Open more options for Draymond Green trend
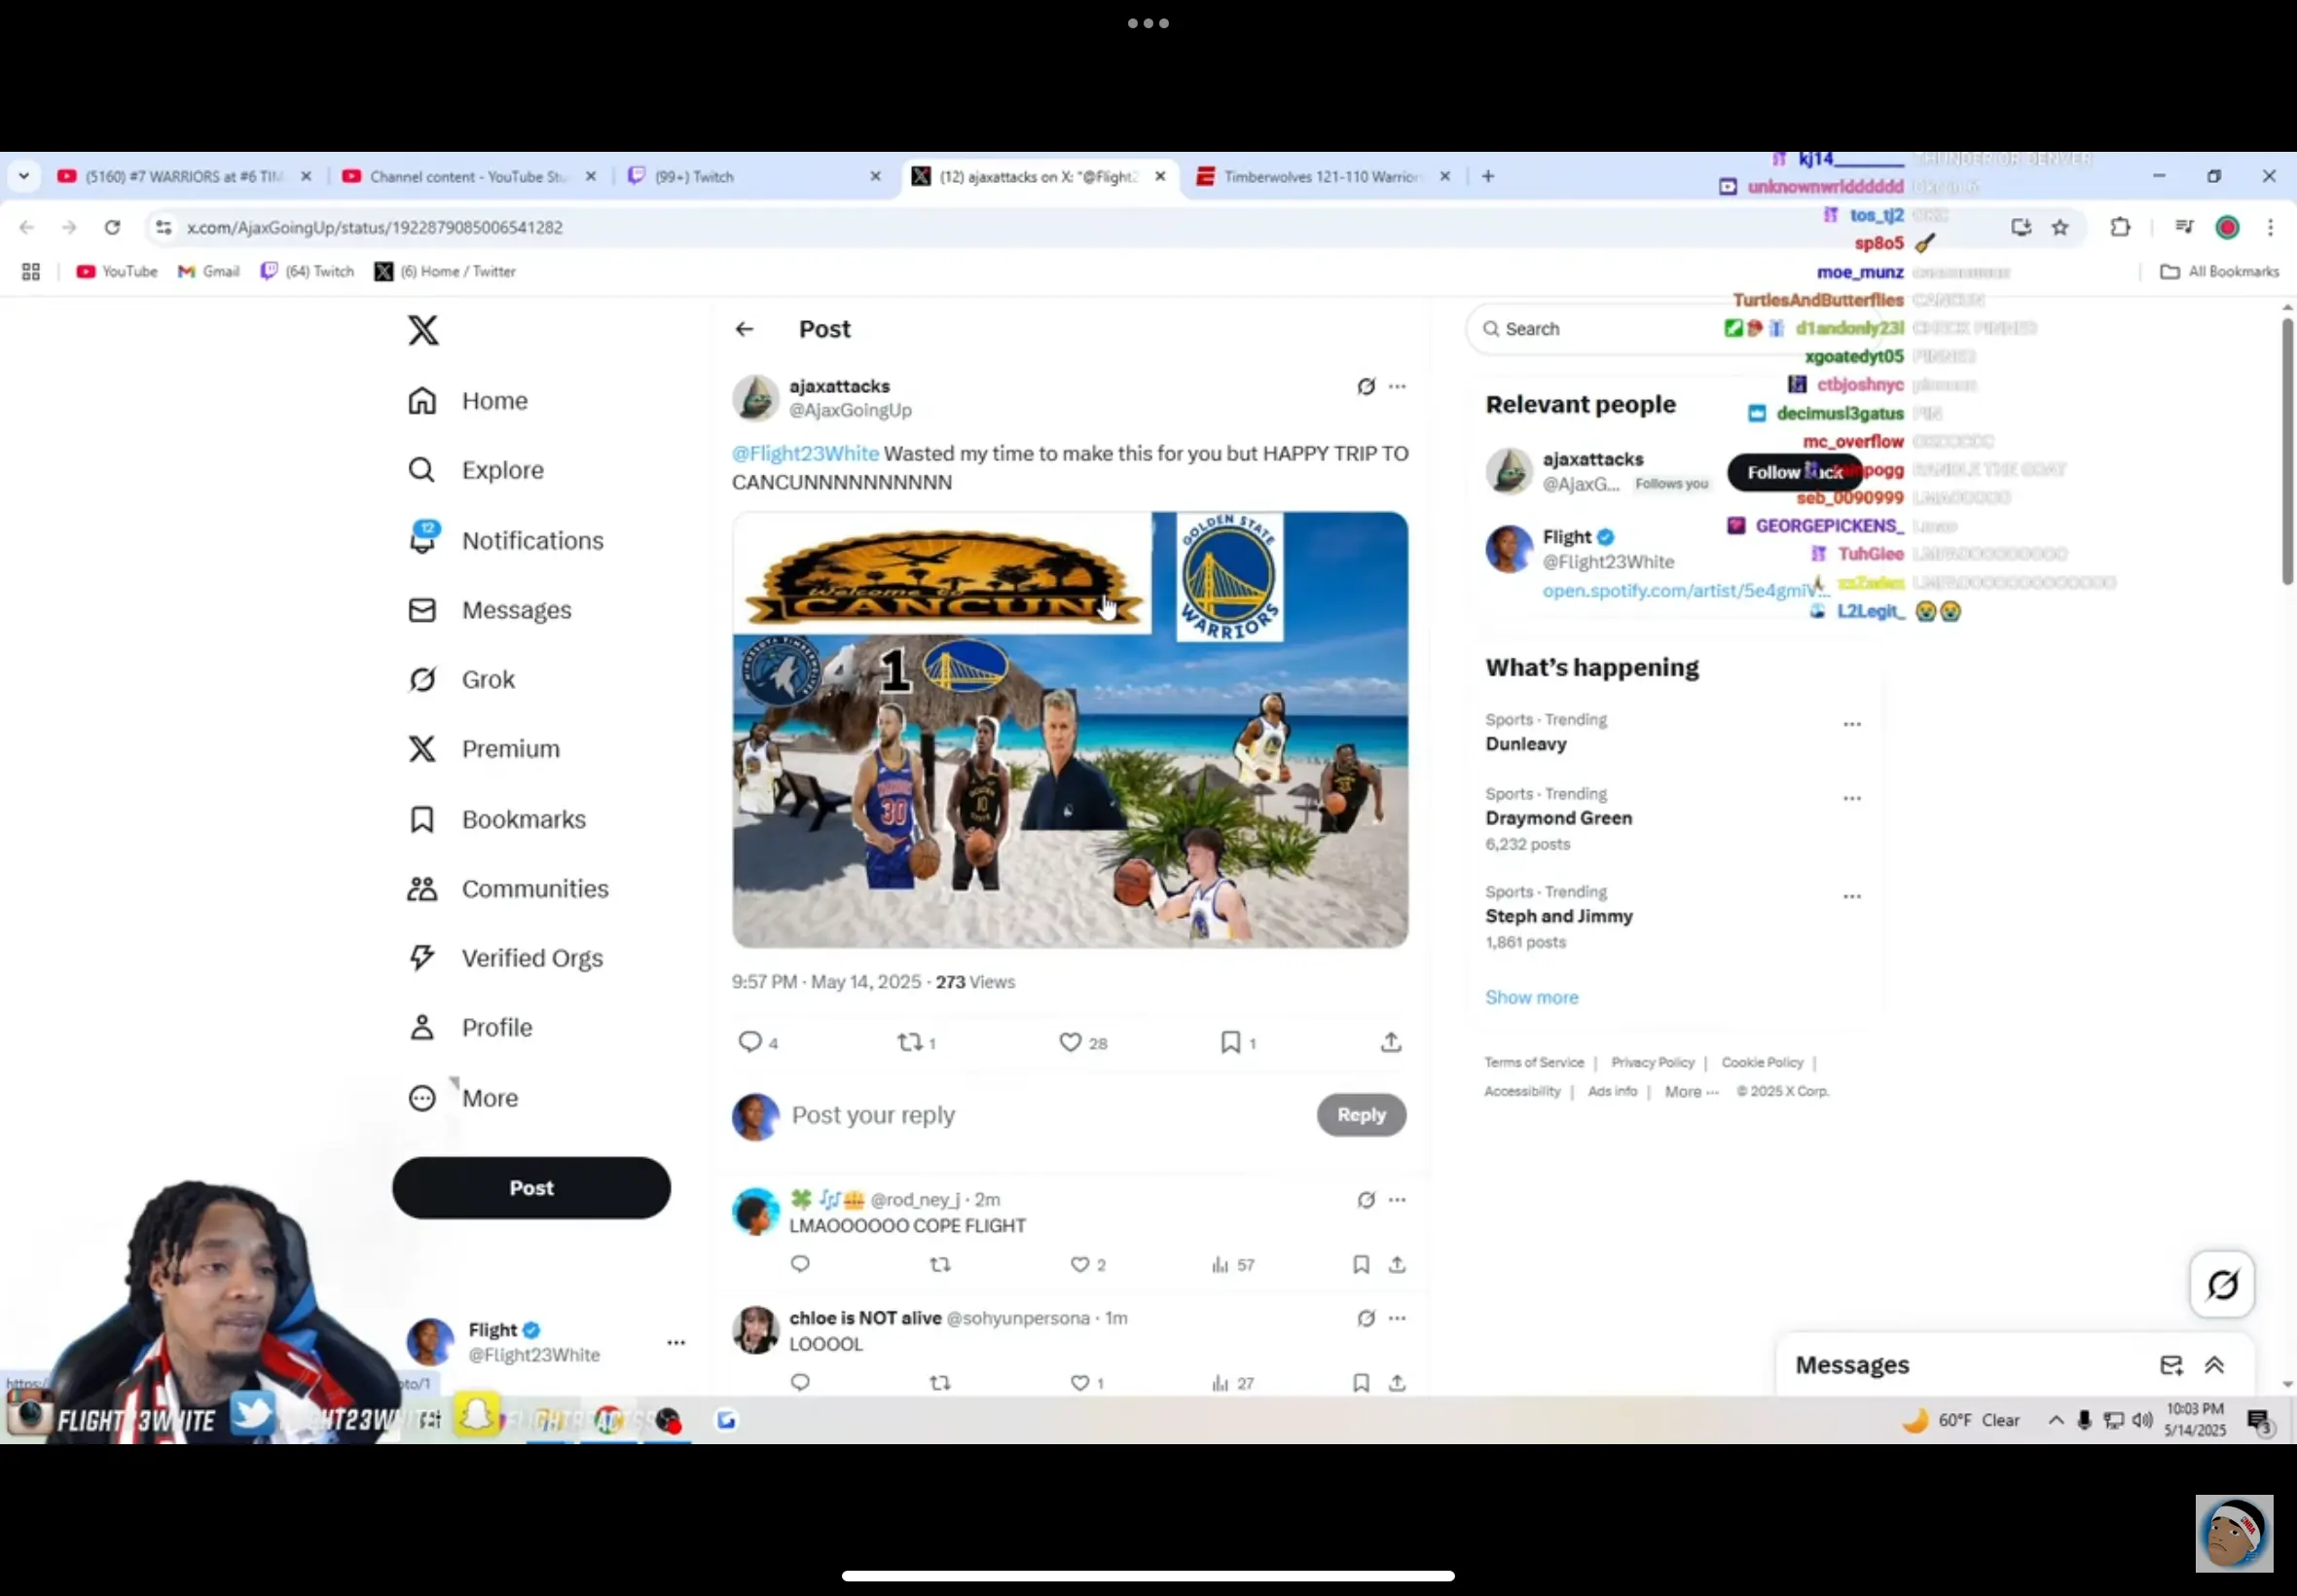Image resolution: width=2297 pixels, height=1596 pixels. (1852, 798)
